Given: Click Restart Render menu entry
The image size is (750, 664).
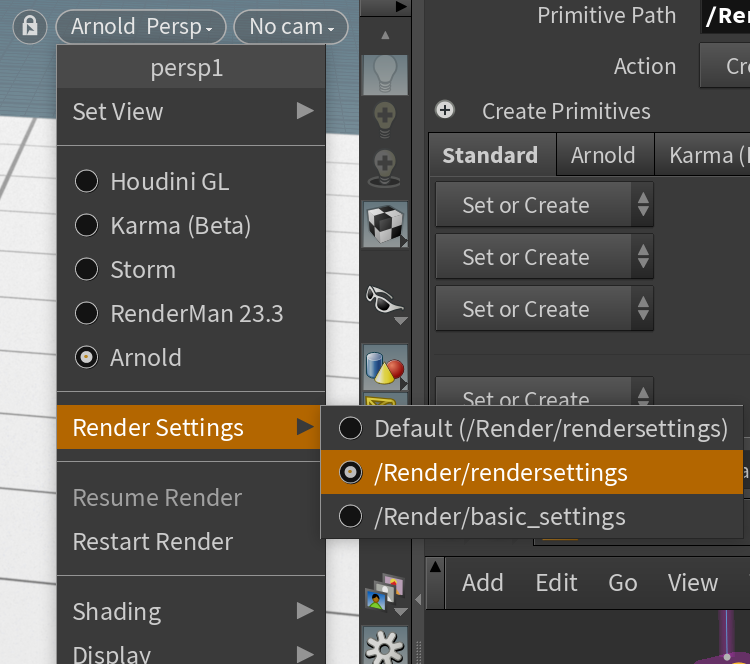Looking at the screenshot, I should [x=191, y=542].
